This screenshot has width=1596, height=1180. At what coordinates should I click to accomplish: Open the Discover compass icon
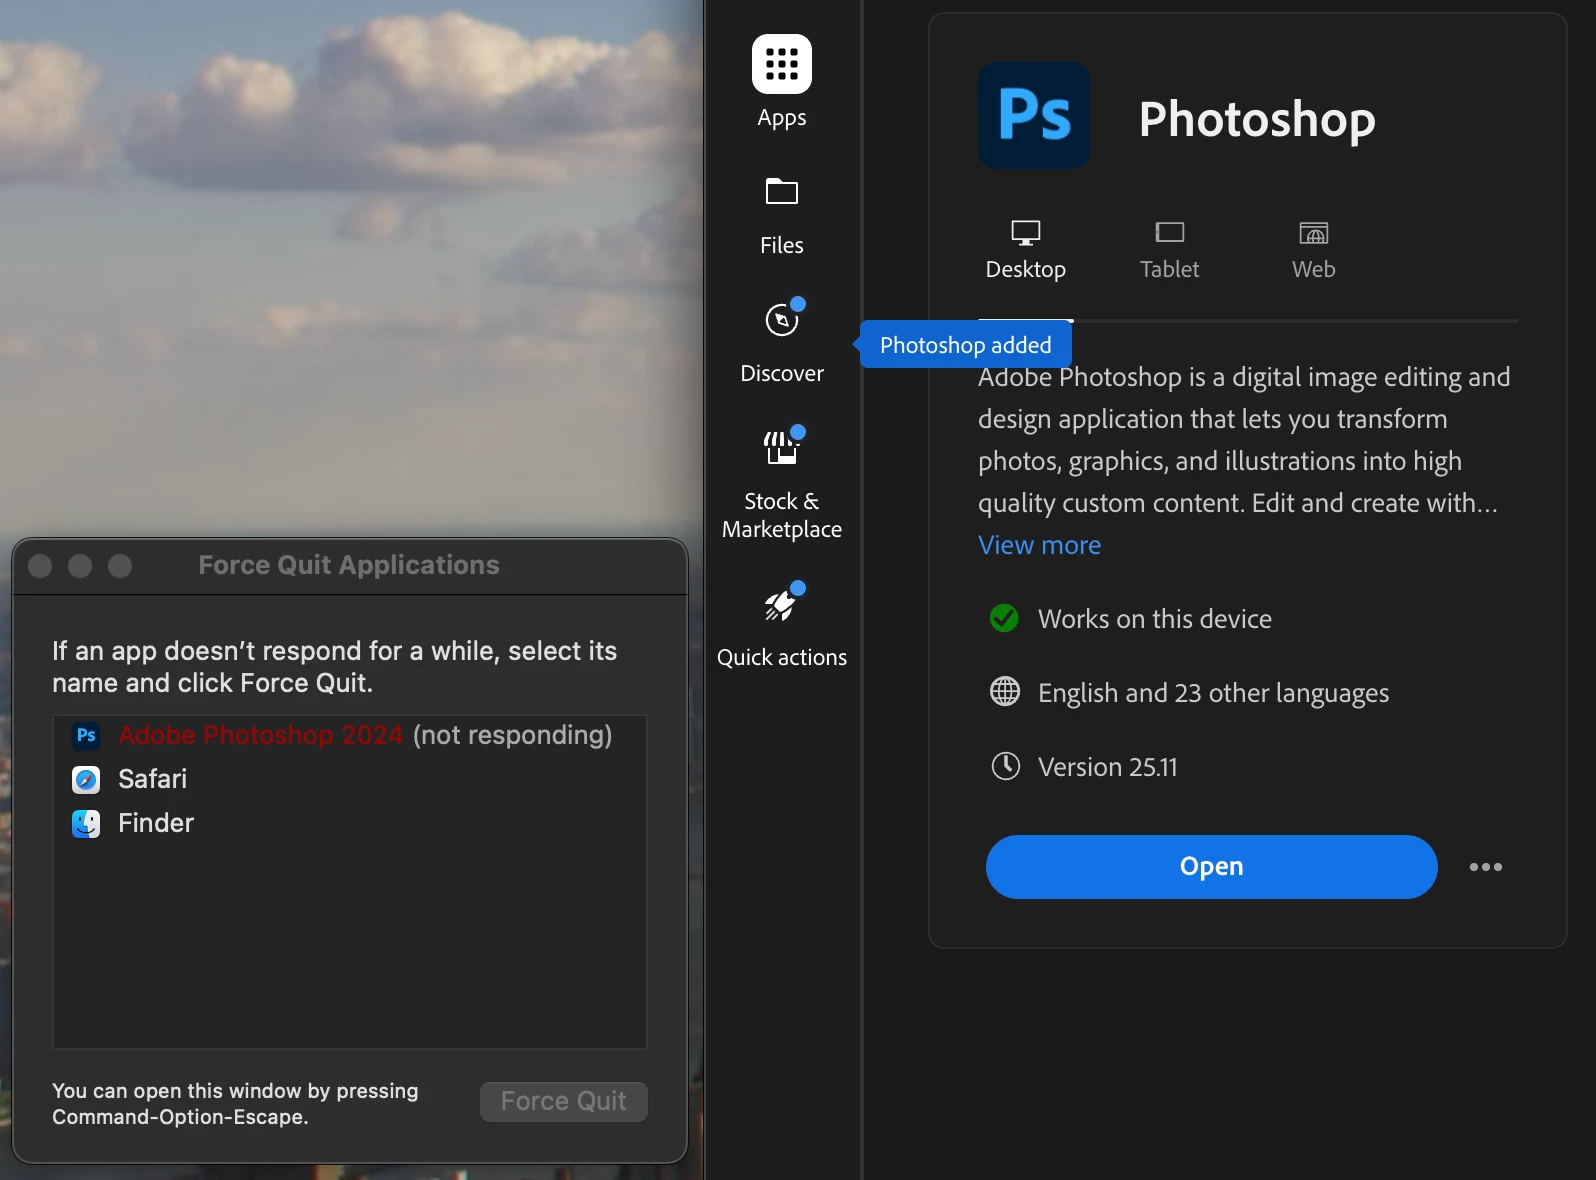[782, 320]
